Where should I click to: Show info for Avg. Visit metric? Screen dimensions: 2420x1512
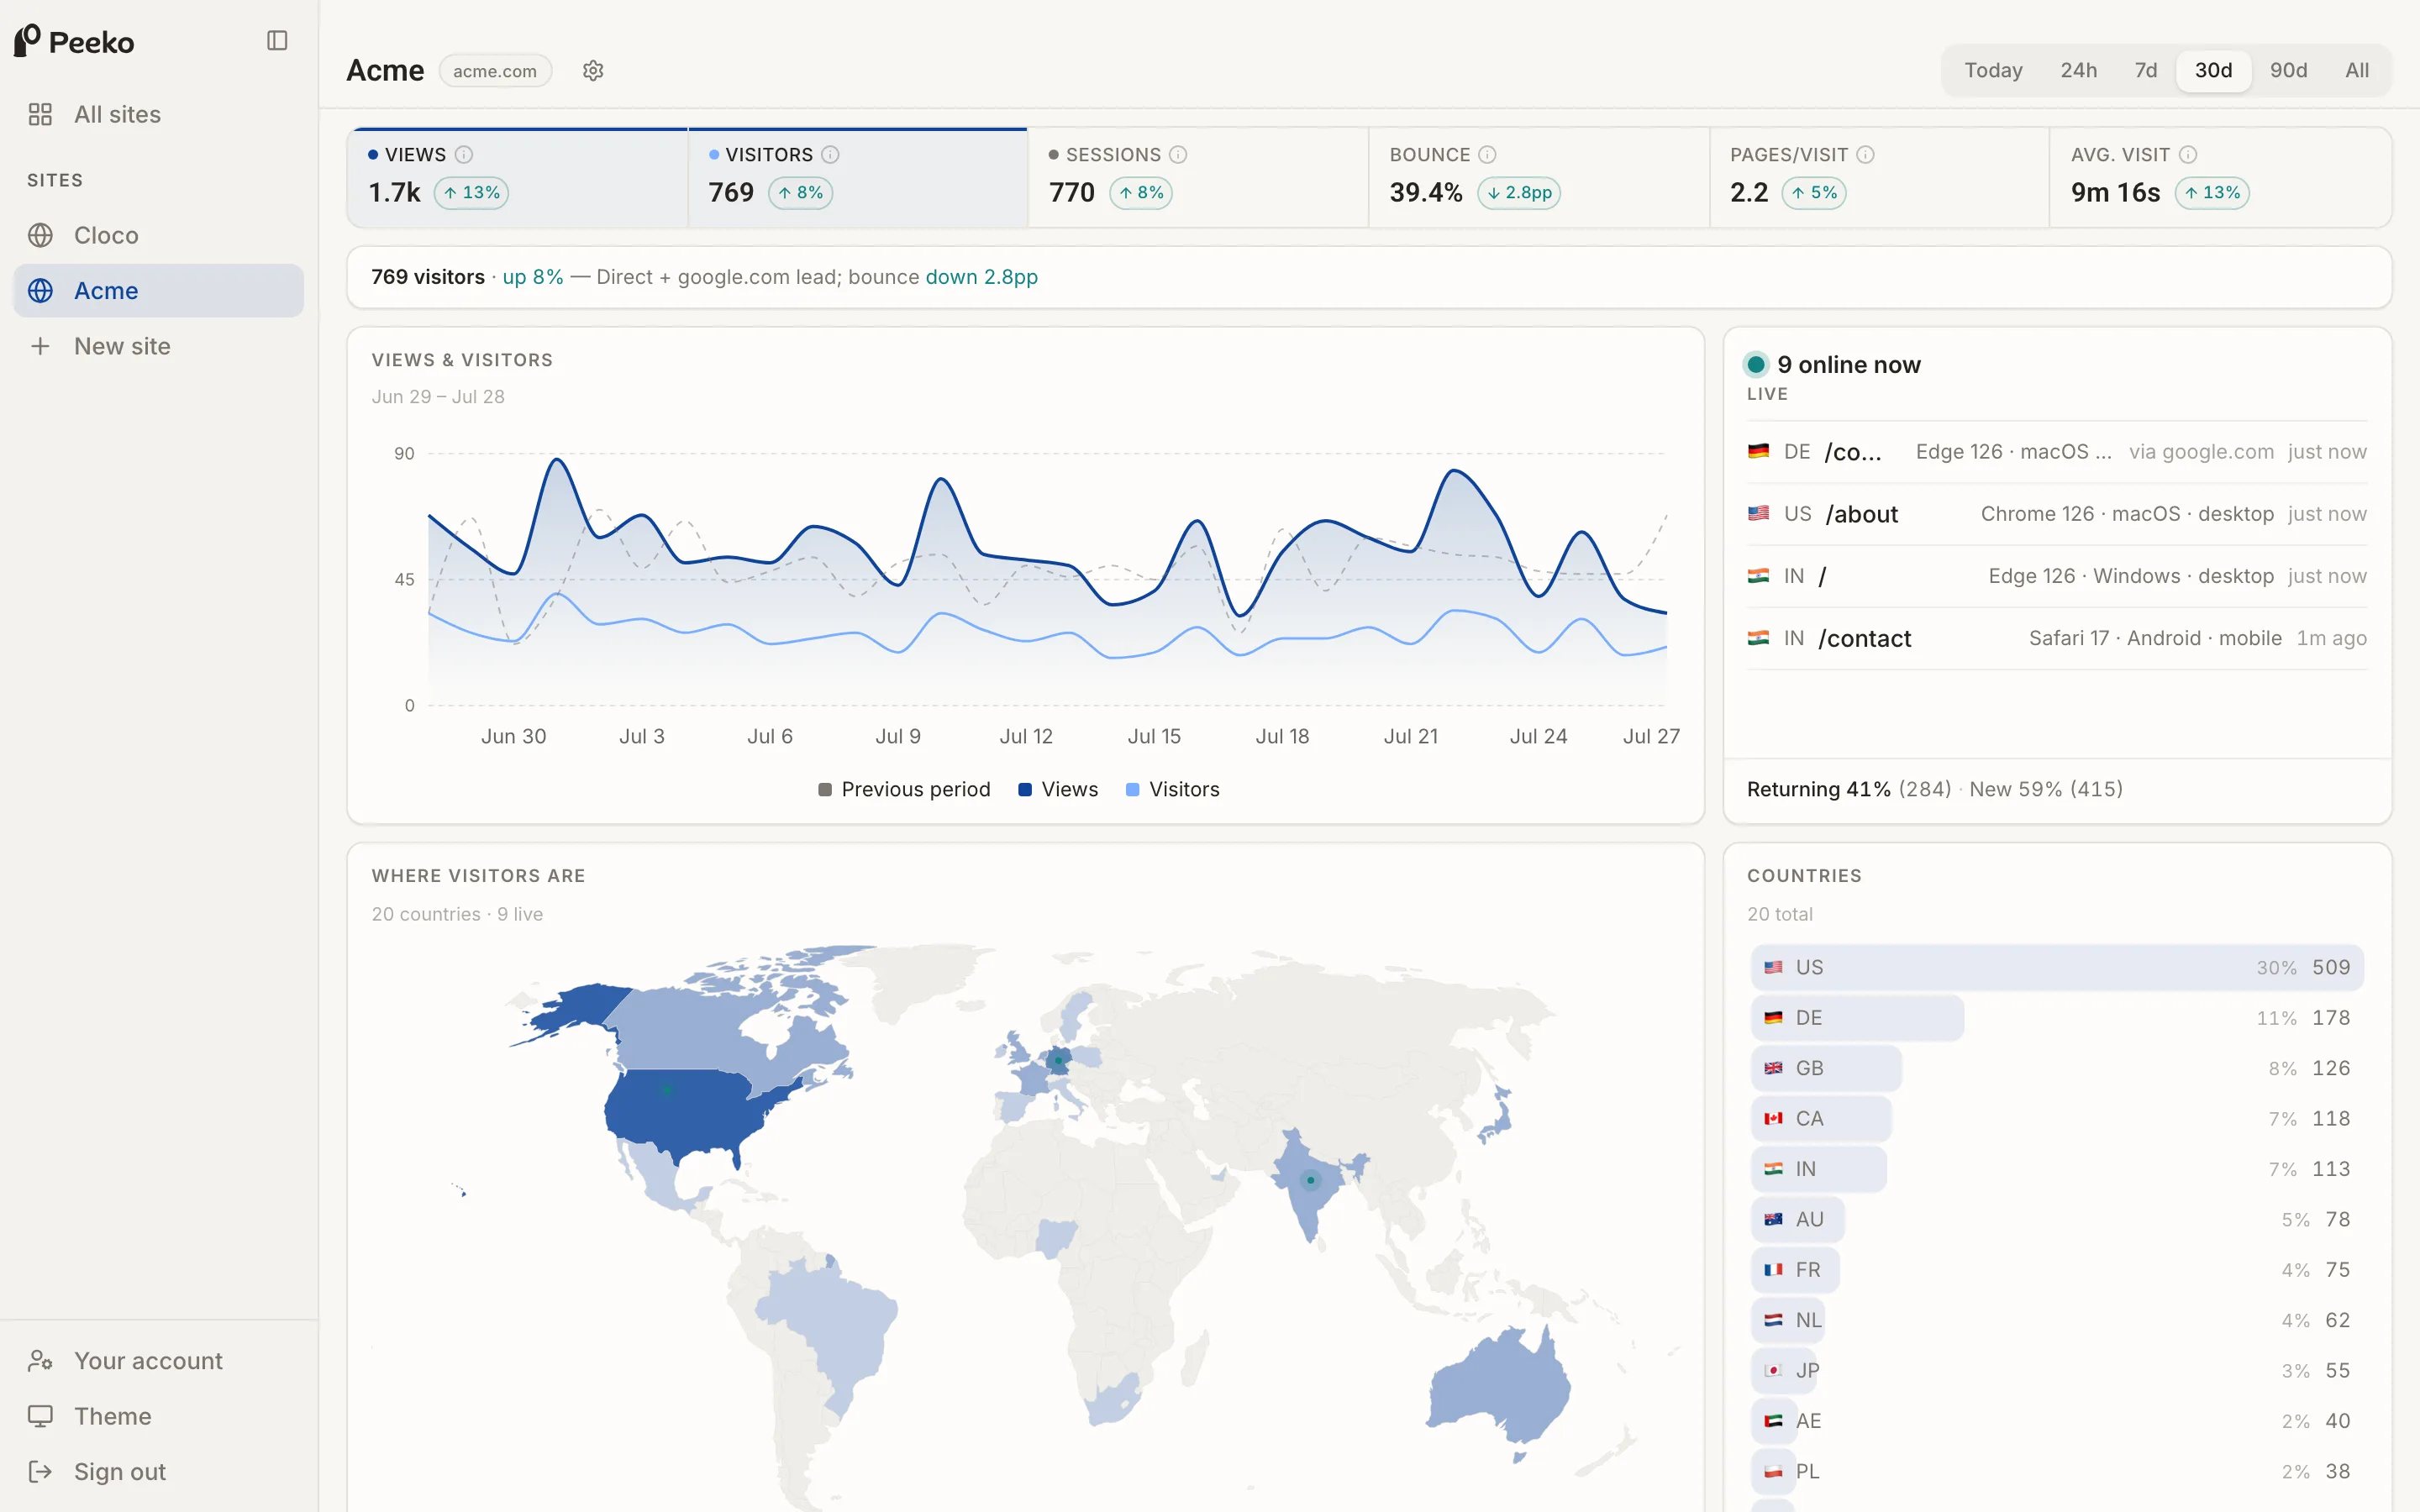pyautogui.click(x=2188, y=155)
